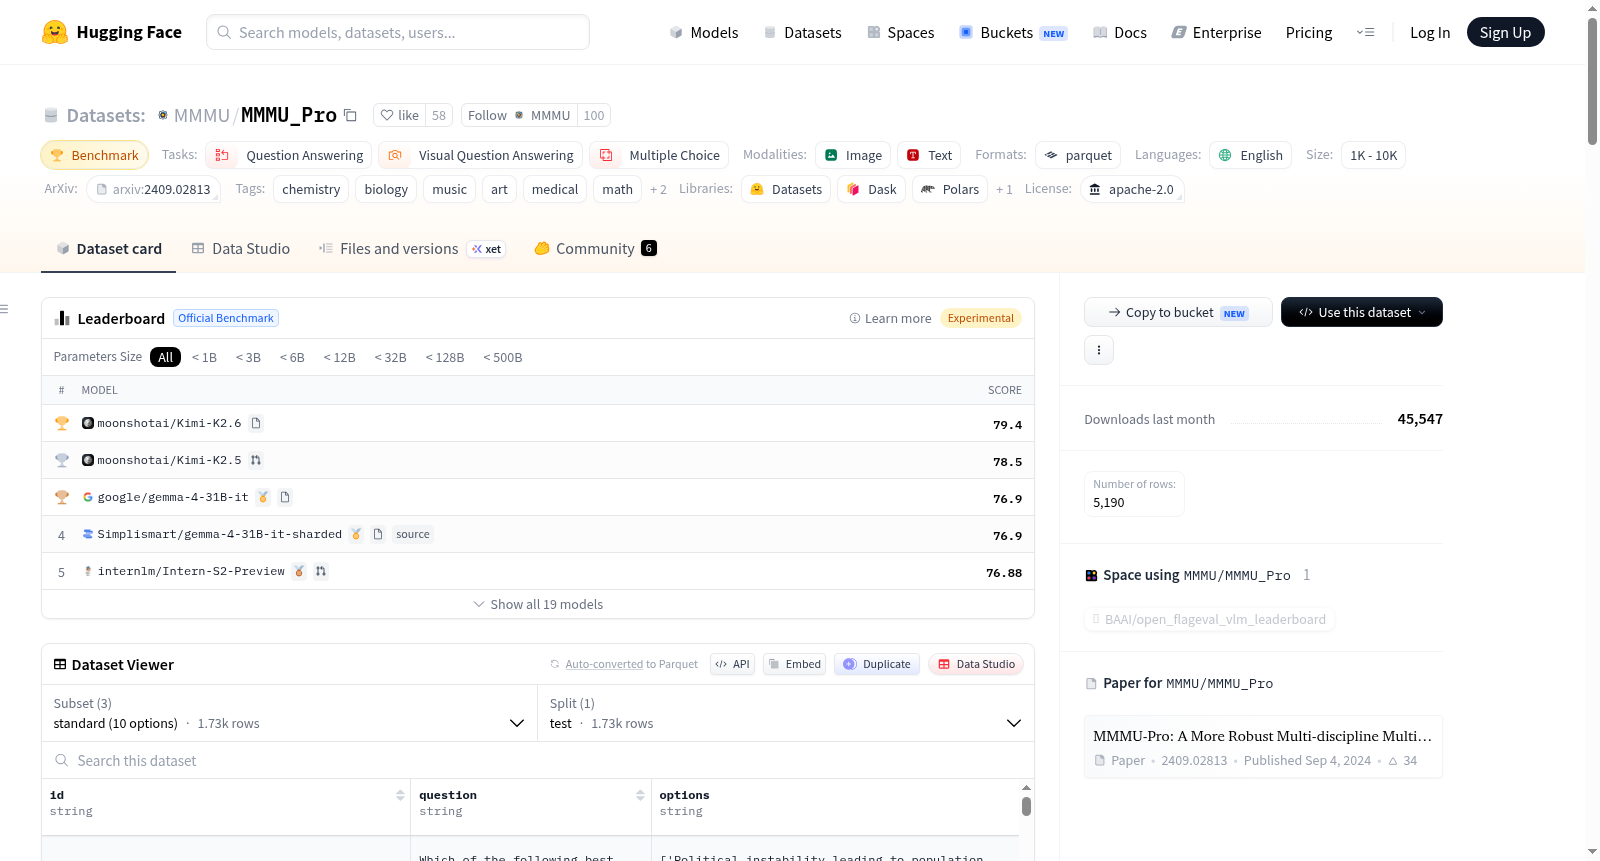Click Copy to bucket button
Viewport: 1600px width, 861px height.
pos(1178,312)
